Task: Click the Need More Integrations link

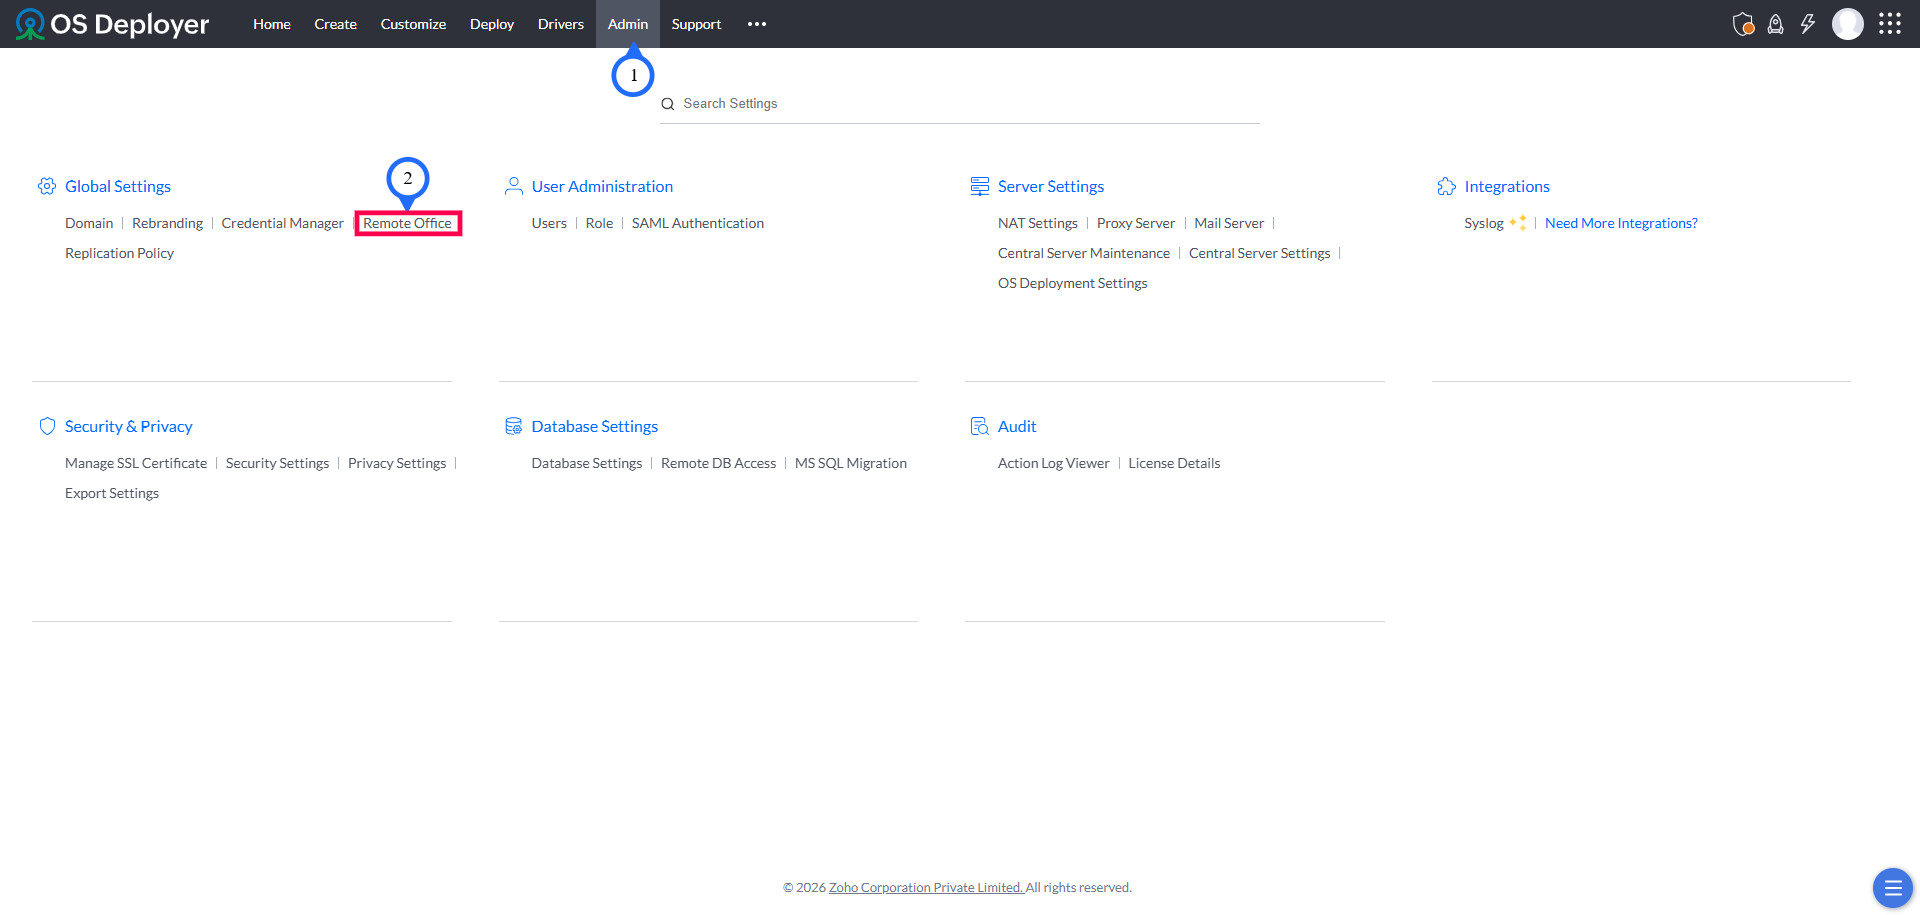Action: pos(1621,222)
